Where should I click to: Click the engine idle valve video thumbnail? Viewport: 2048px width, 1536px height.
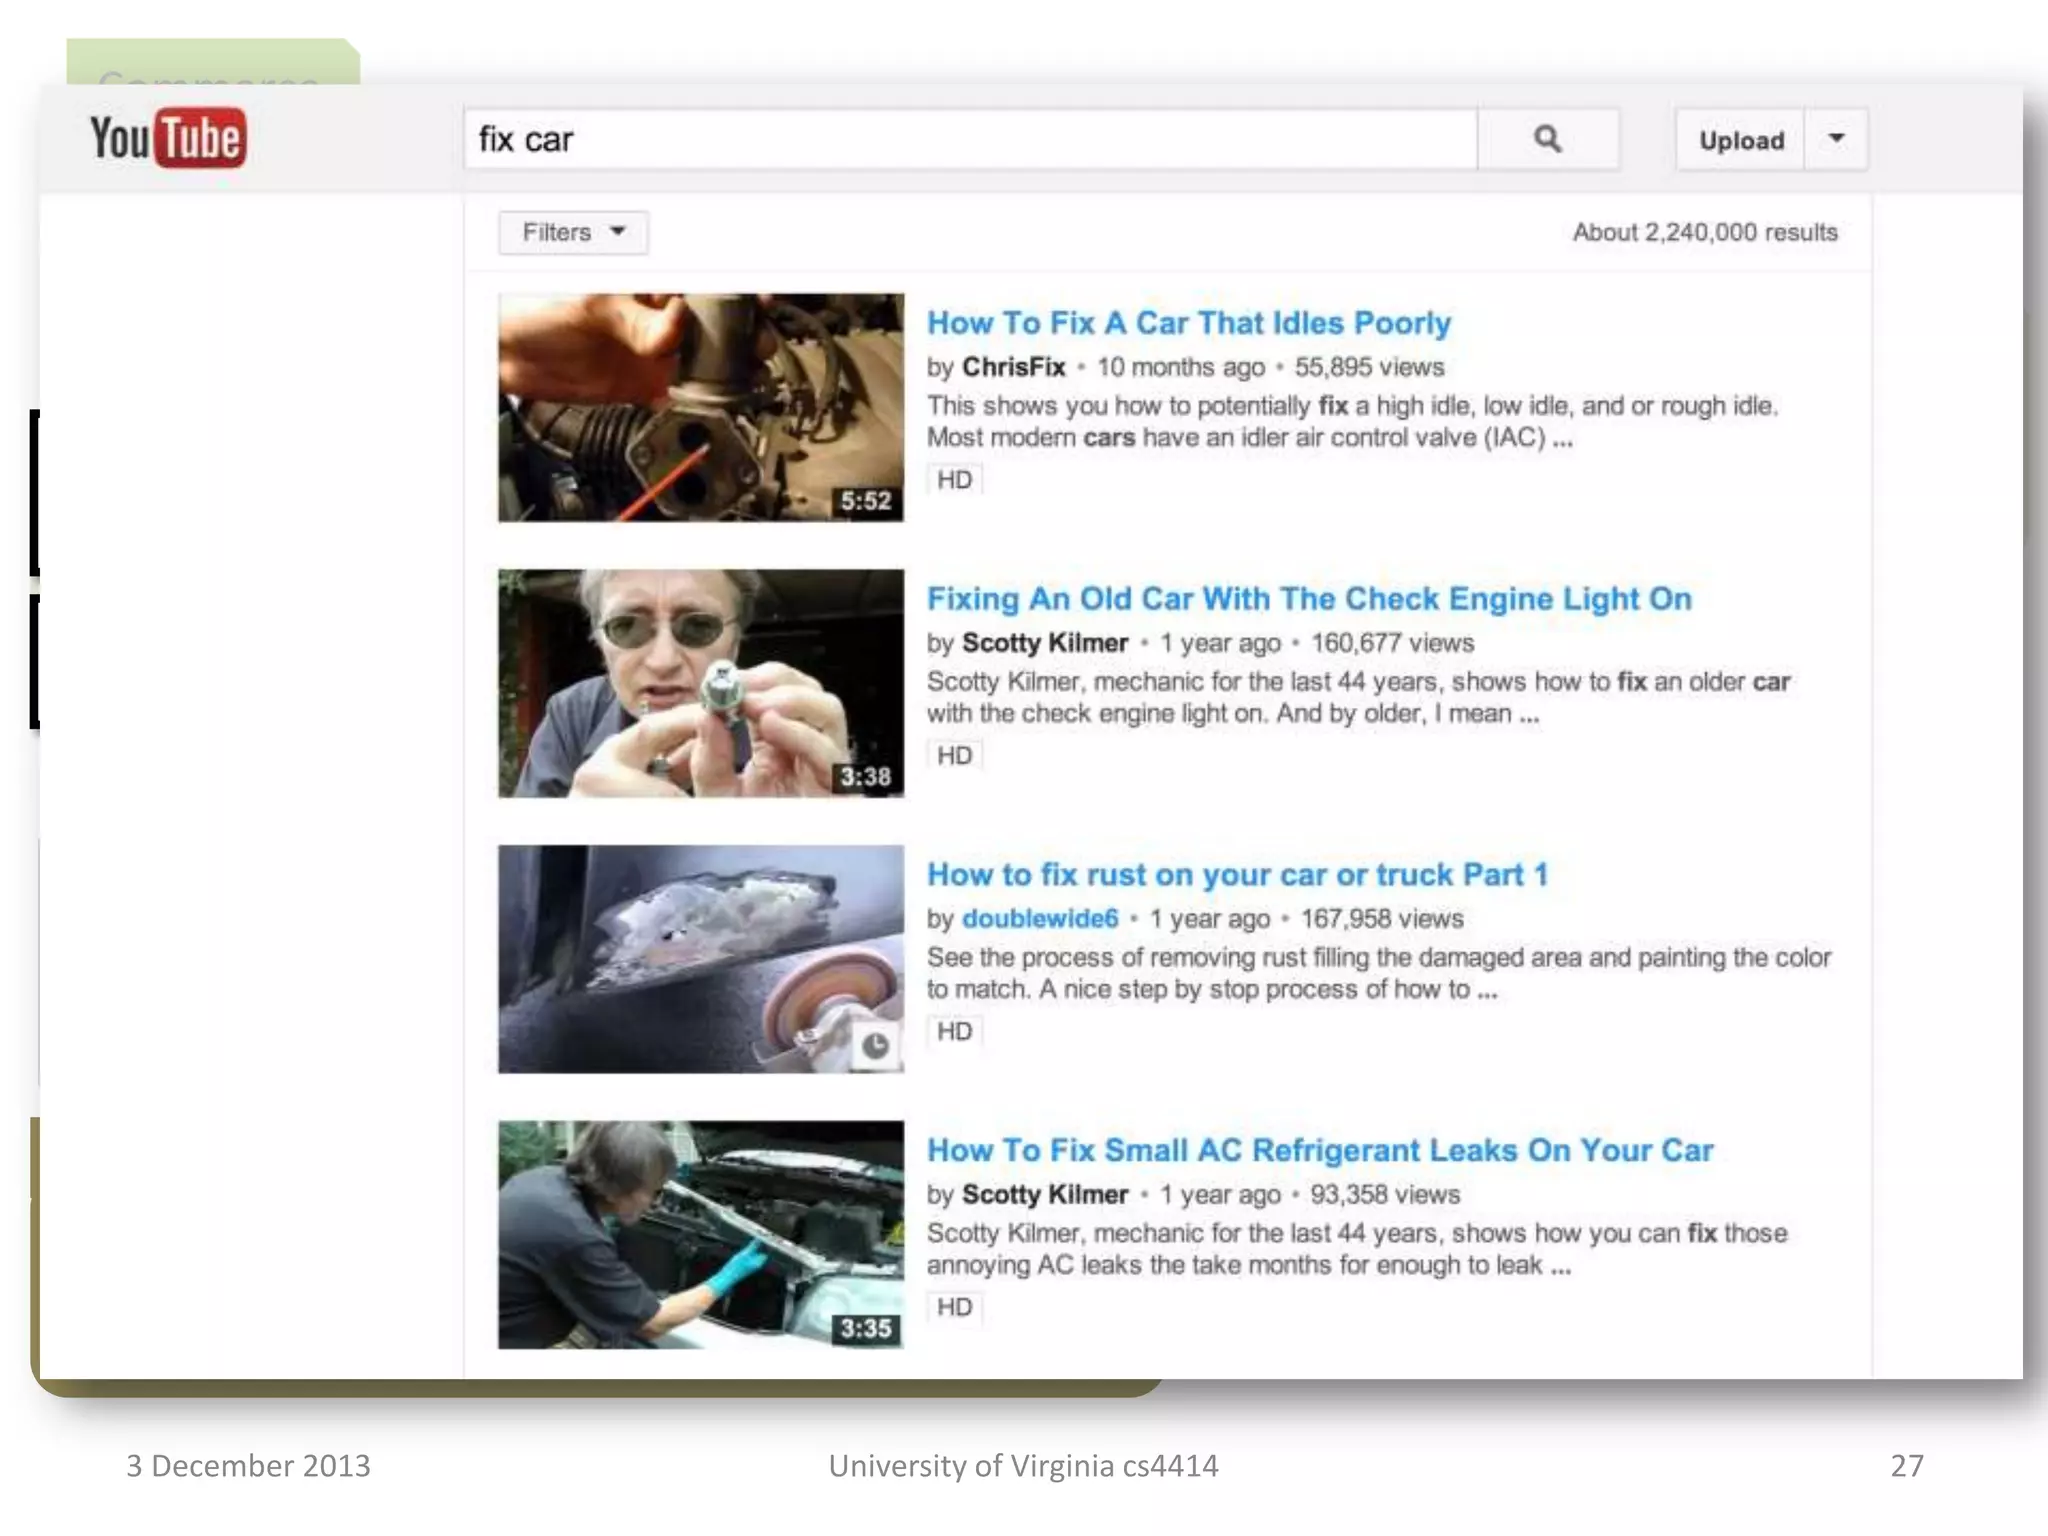click(x=700, y=407)
